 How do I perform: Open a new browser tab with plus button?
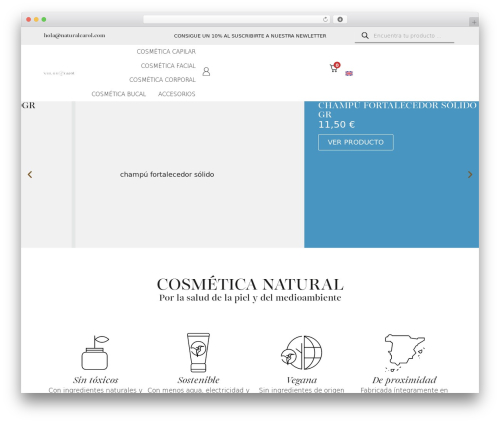coord(474,22)
